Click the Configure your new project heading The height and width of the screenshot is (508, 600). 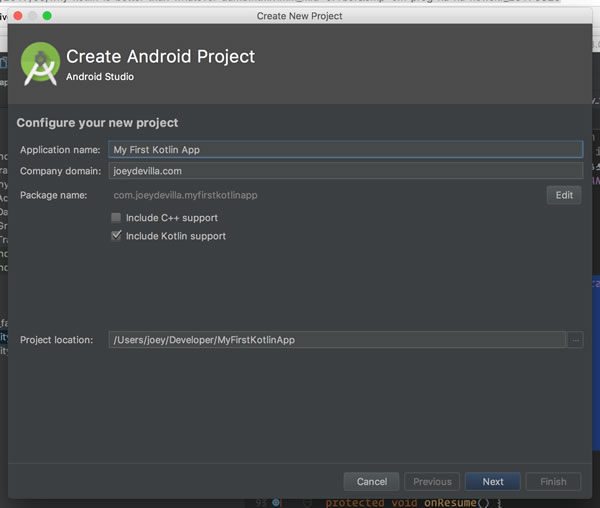pyautogui.click(x=97, y=123)
